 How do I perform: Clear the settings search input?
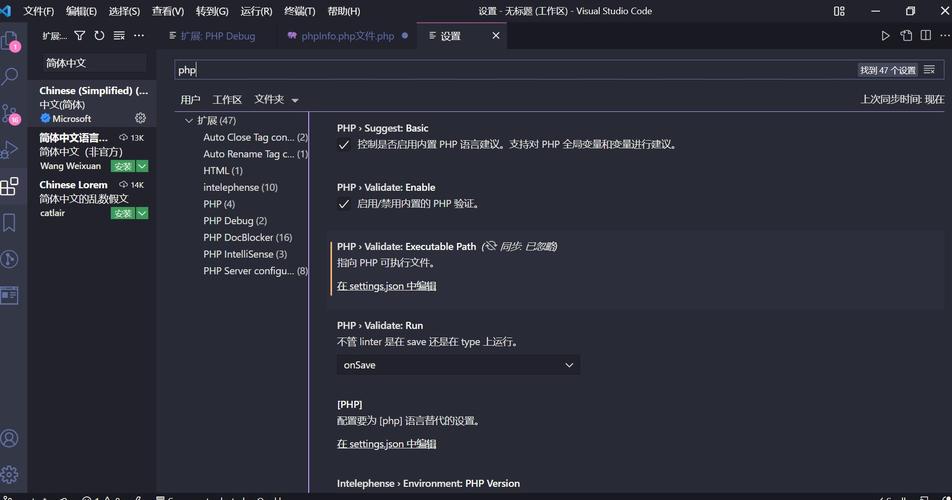coord(929,70)
